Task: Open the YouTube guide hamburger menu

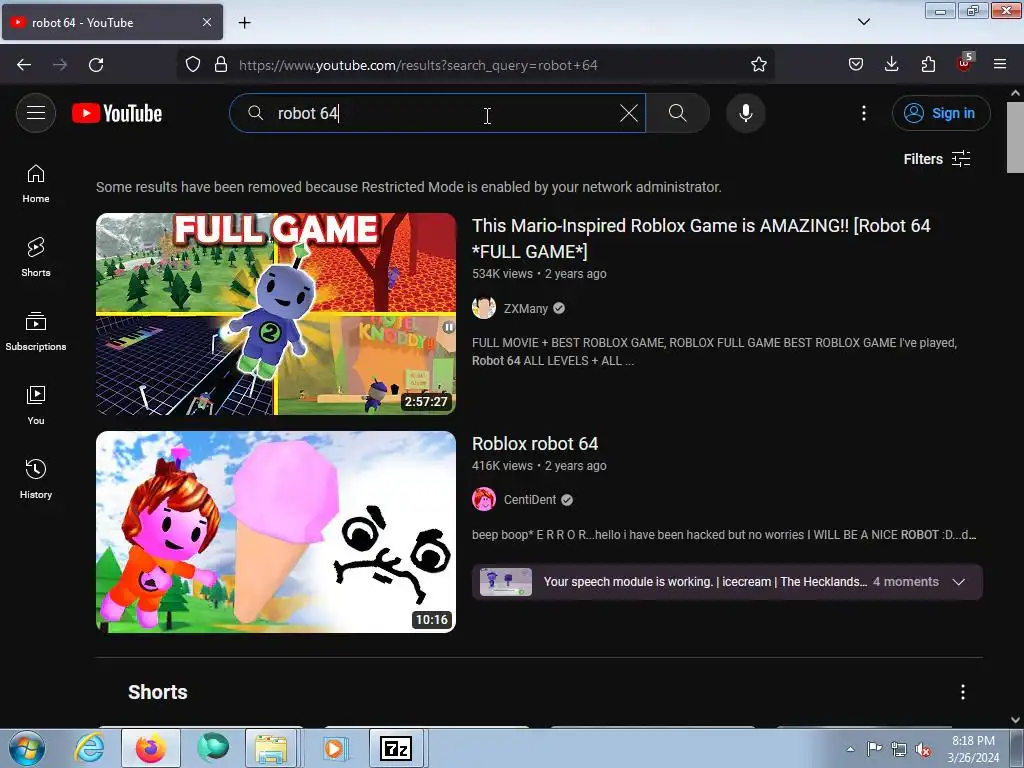Action: coord(36,113)
